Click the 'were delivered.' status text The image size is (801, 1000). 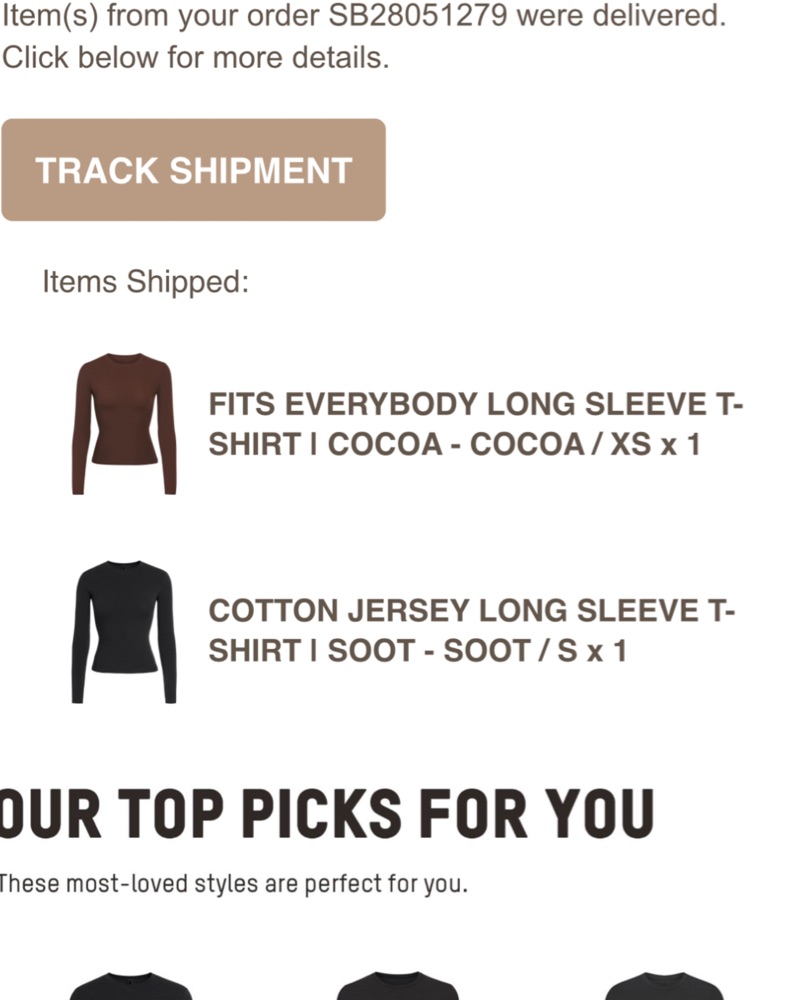[621, 16]
